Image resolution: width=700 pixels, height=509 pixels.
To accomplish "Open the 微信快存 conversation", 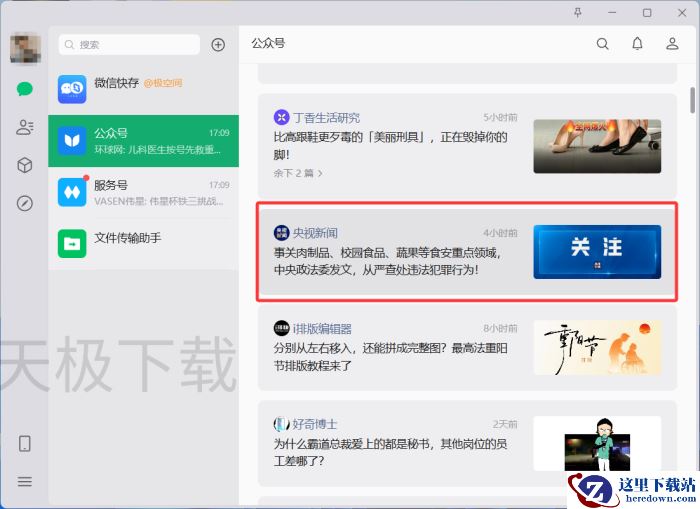I will [x=143, y=89].
